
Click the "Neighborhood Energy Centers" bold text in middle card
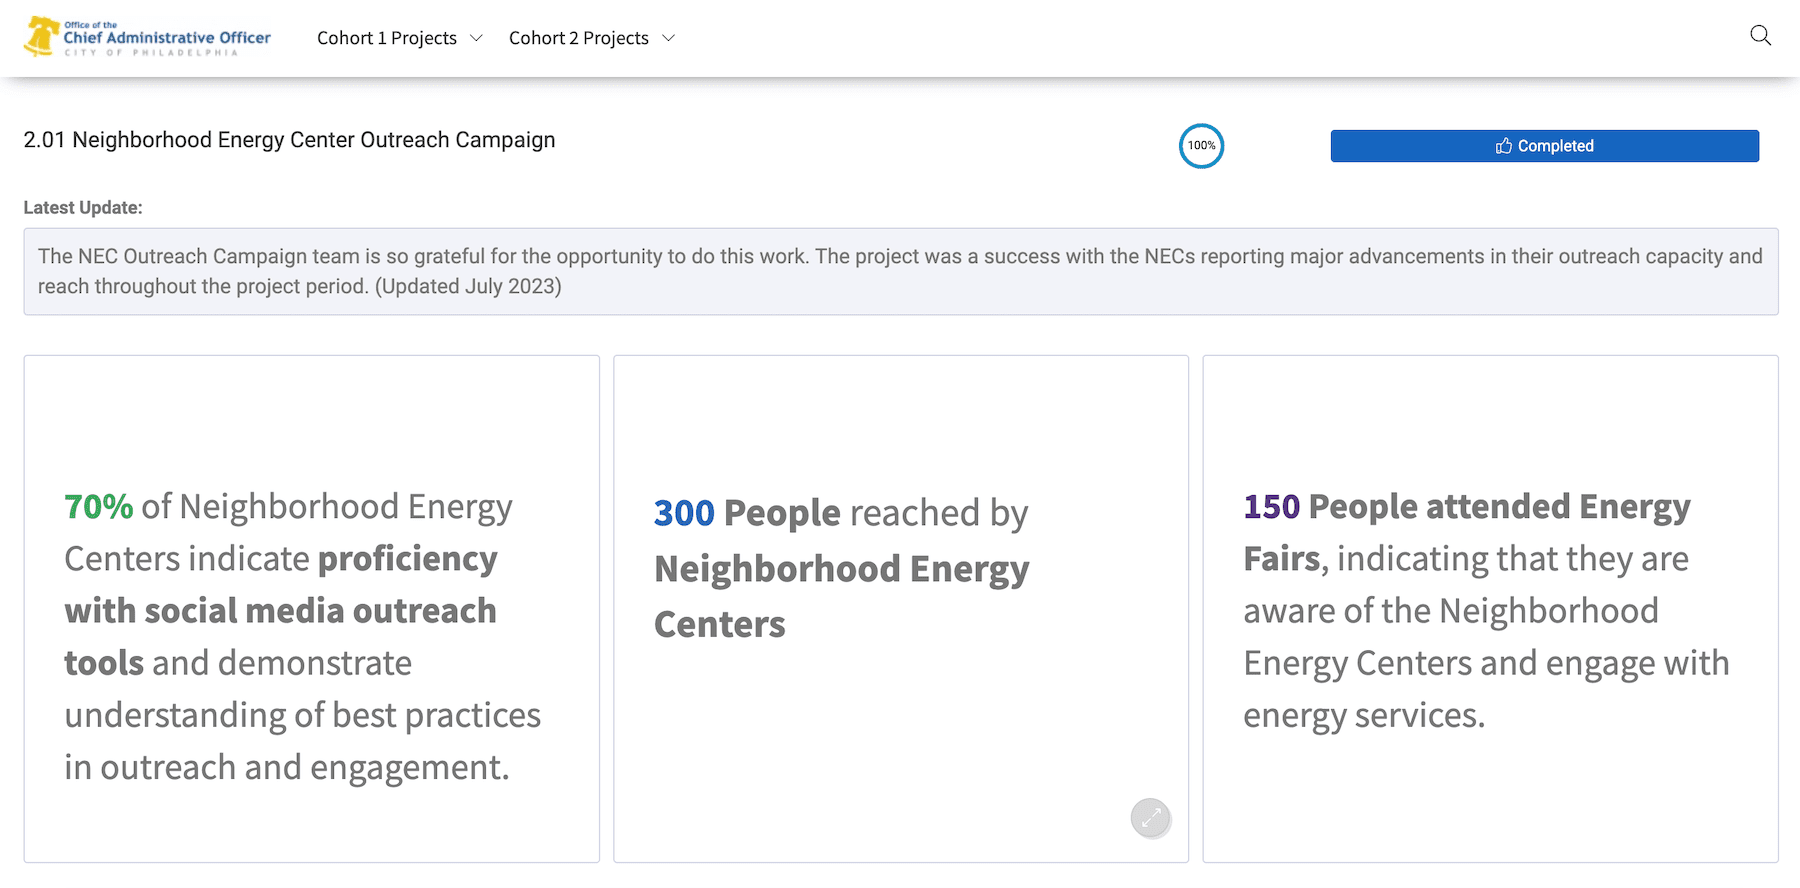841,569
